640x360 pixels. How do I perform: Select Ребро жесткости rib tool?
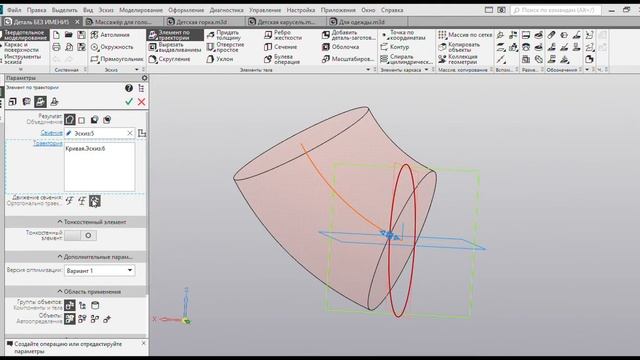click(283, 35)
